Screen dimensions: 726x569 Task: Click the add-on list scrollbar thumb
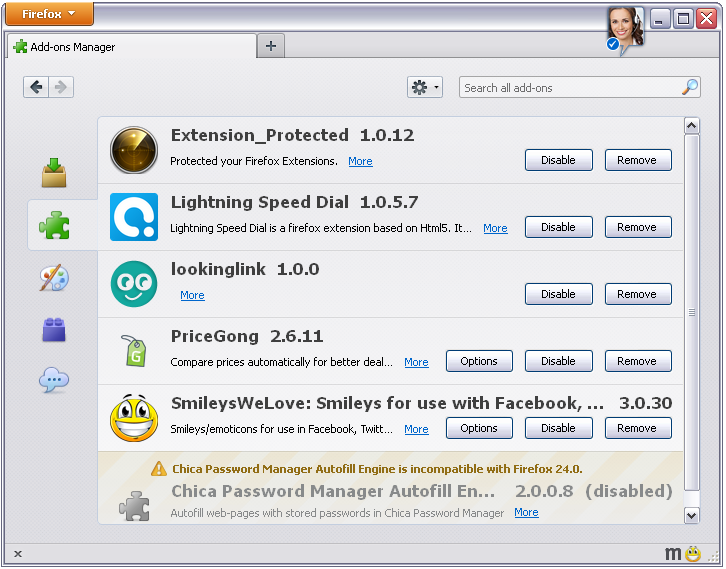691,313
